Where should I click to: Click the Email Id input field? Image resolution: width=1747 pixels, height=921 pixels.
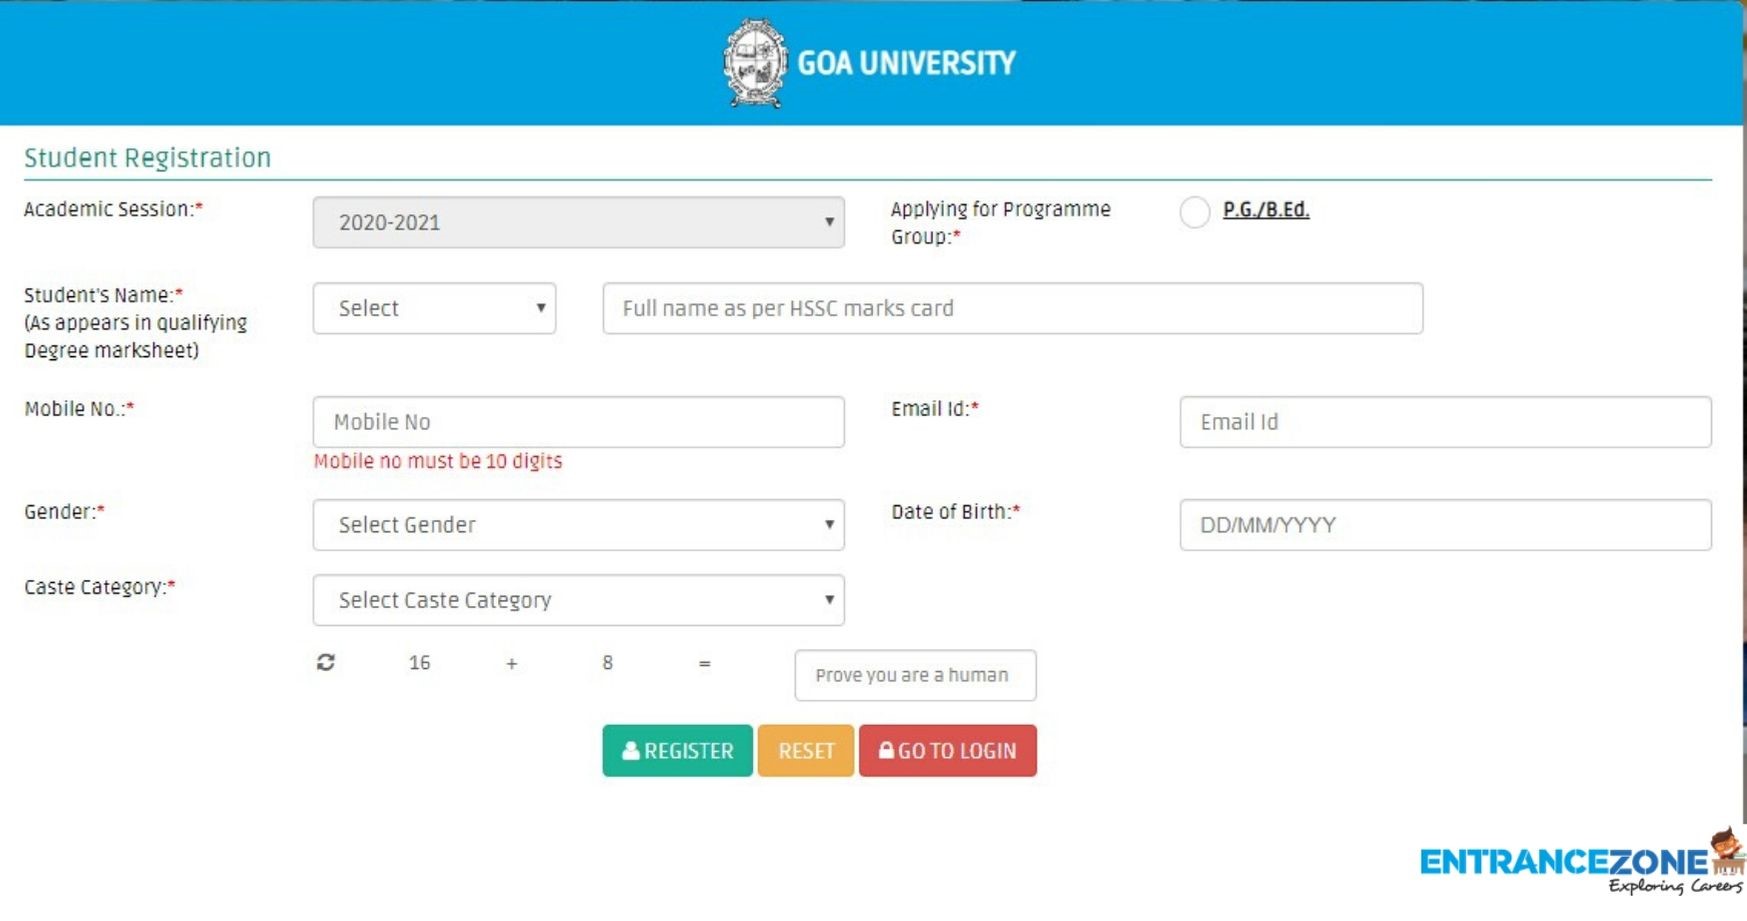(1446, 421)
